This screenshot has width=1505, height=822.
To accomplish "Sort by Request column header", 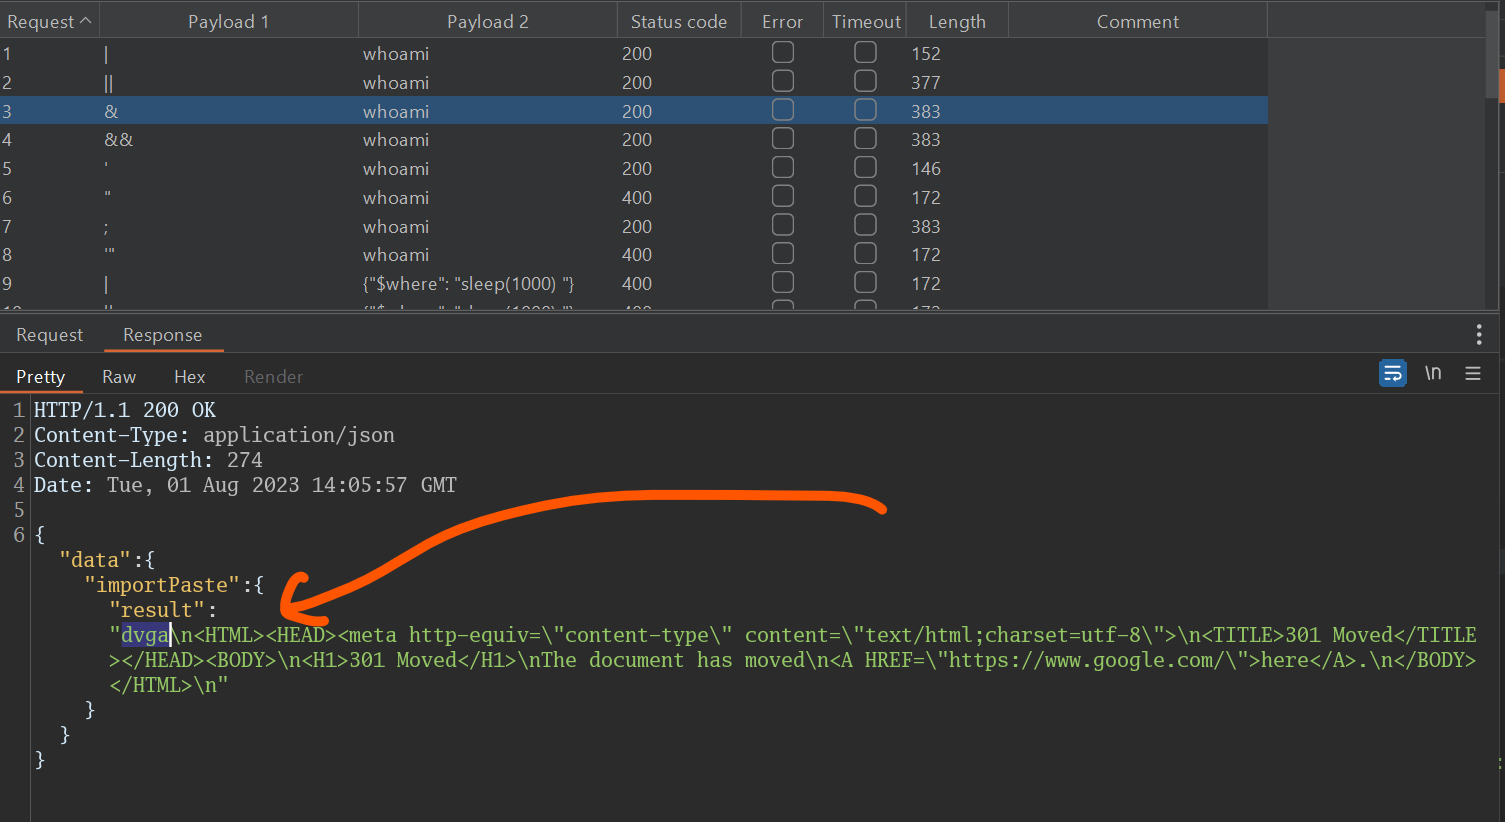I will (49, 21).
